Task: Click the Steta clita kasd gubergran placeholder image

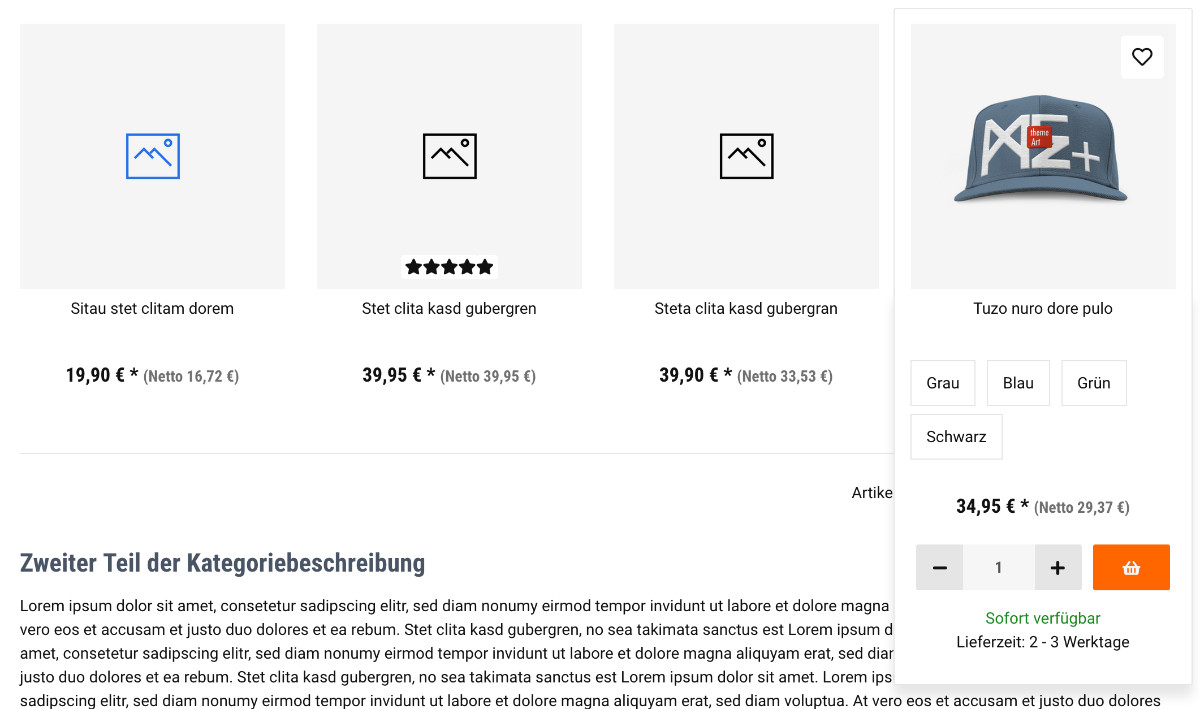Action: (746, 157)
